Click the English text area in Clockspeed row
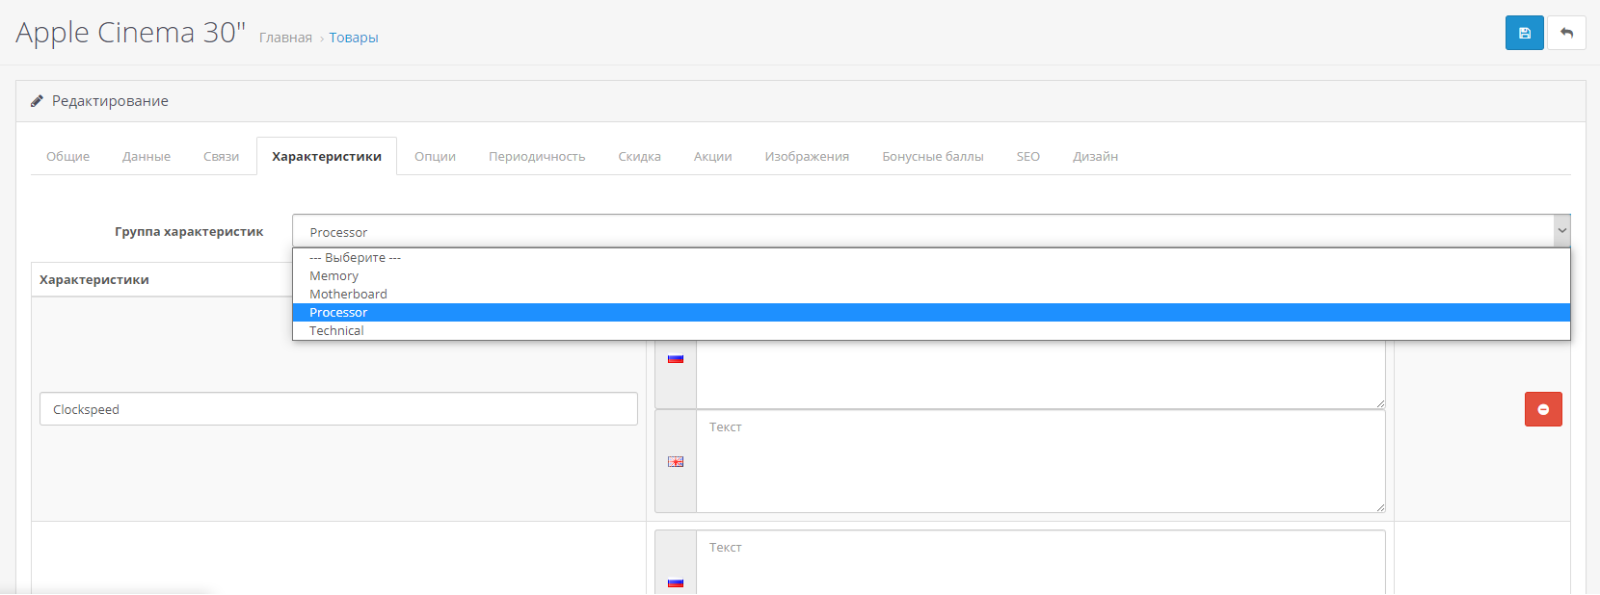The image size is (1600, 595). [x=1041, y=461]
